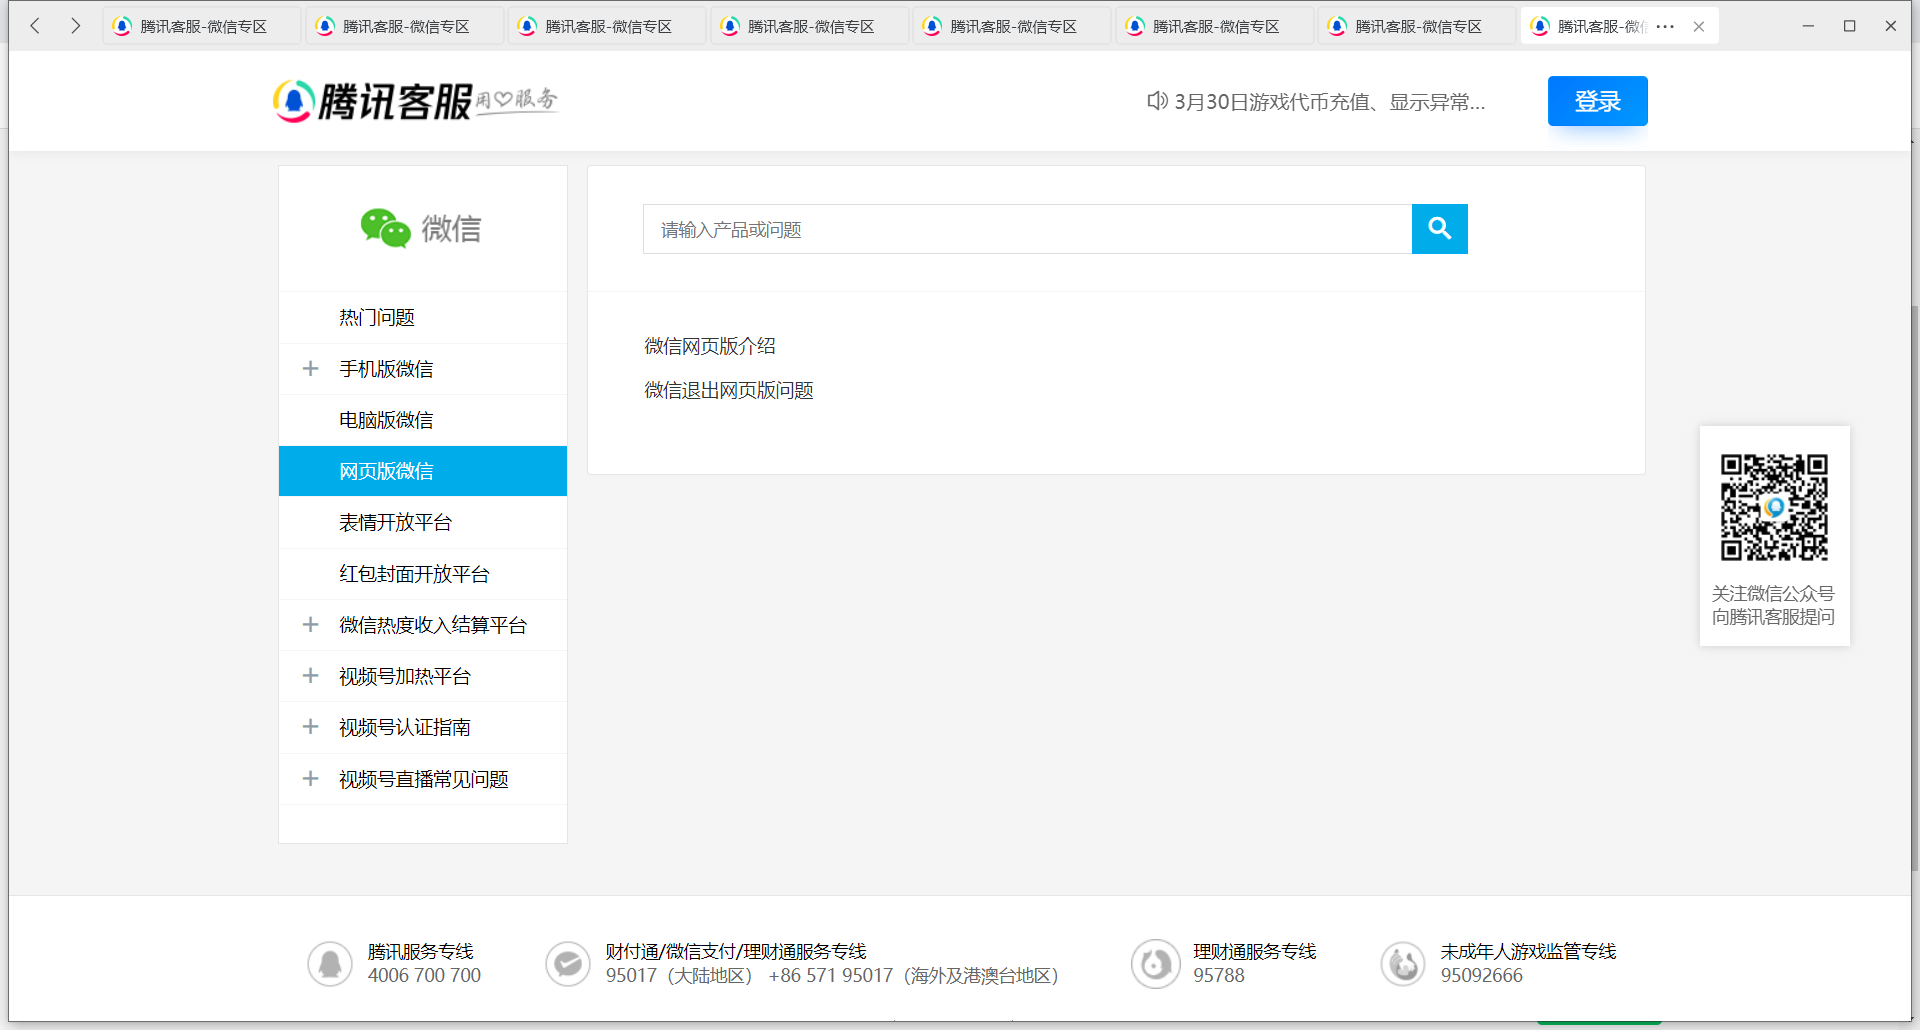Select 热门问题 in the sidebar
The width and height of the screenshot is (1920, 1030).
pos(423,318)
